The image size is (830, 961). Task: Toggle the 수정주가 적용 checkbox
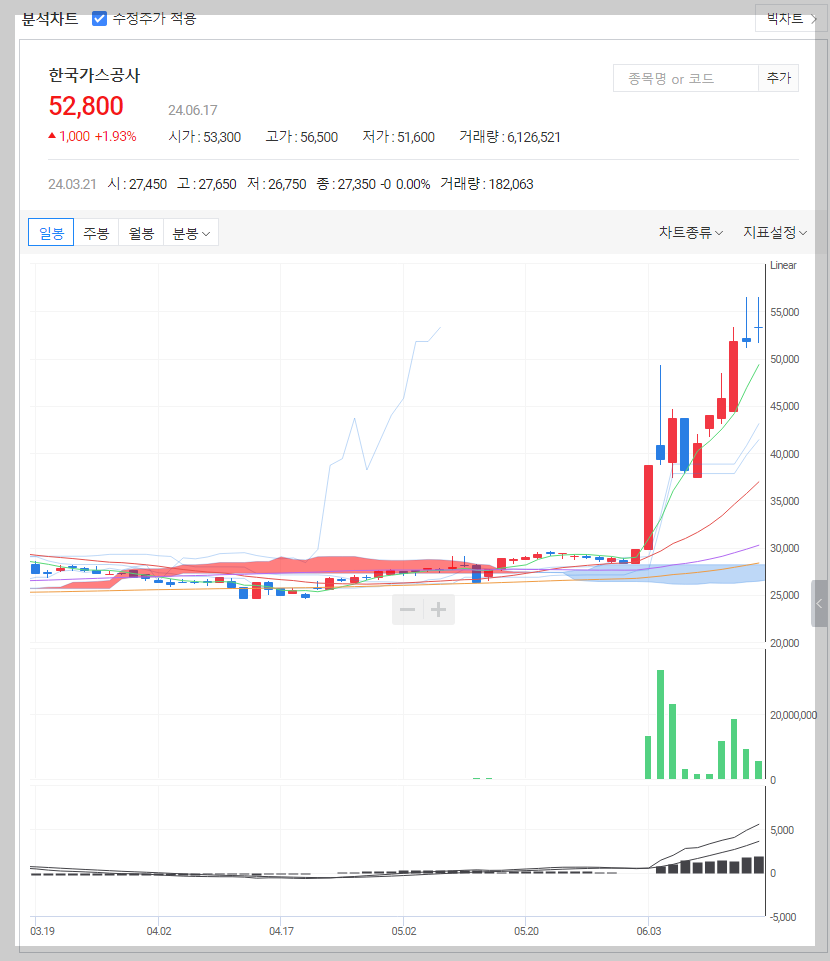99,18
